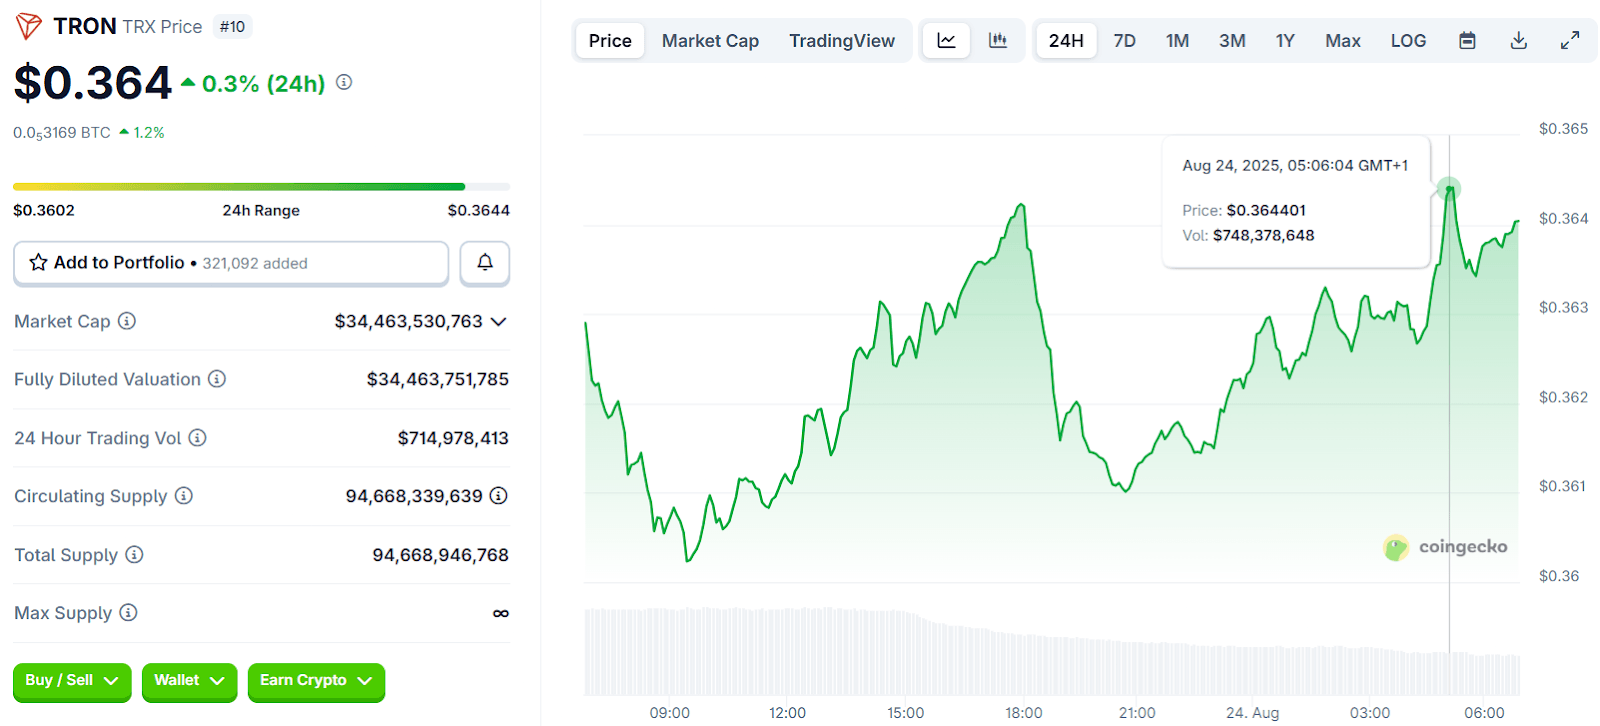
Task: Open Market Cap info icon
Action: (127, 321)
